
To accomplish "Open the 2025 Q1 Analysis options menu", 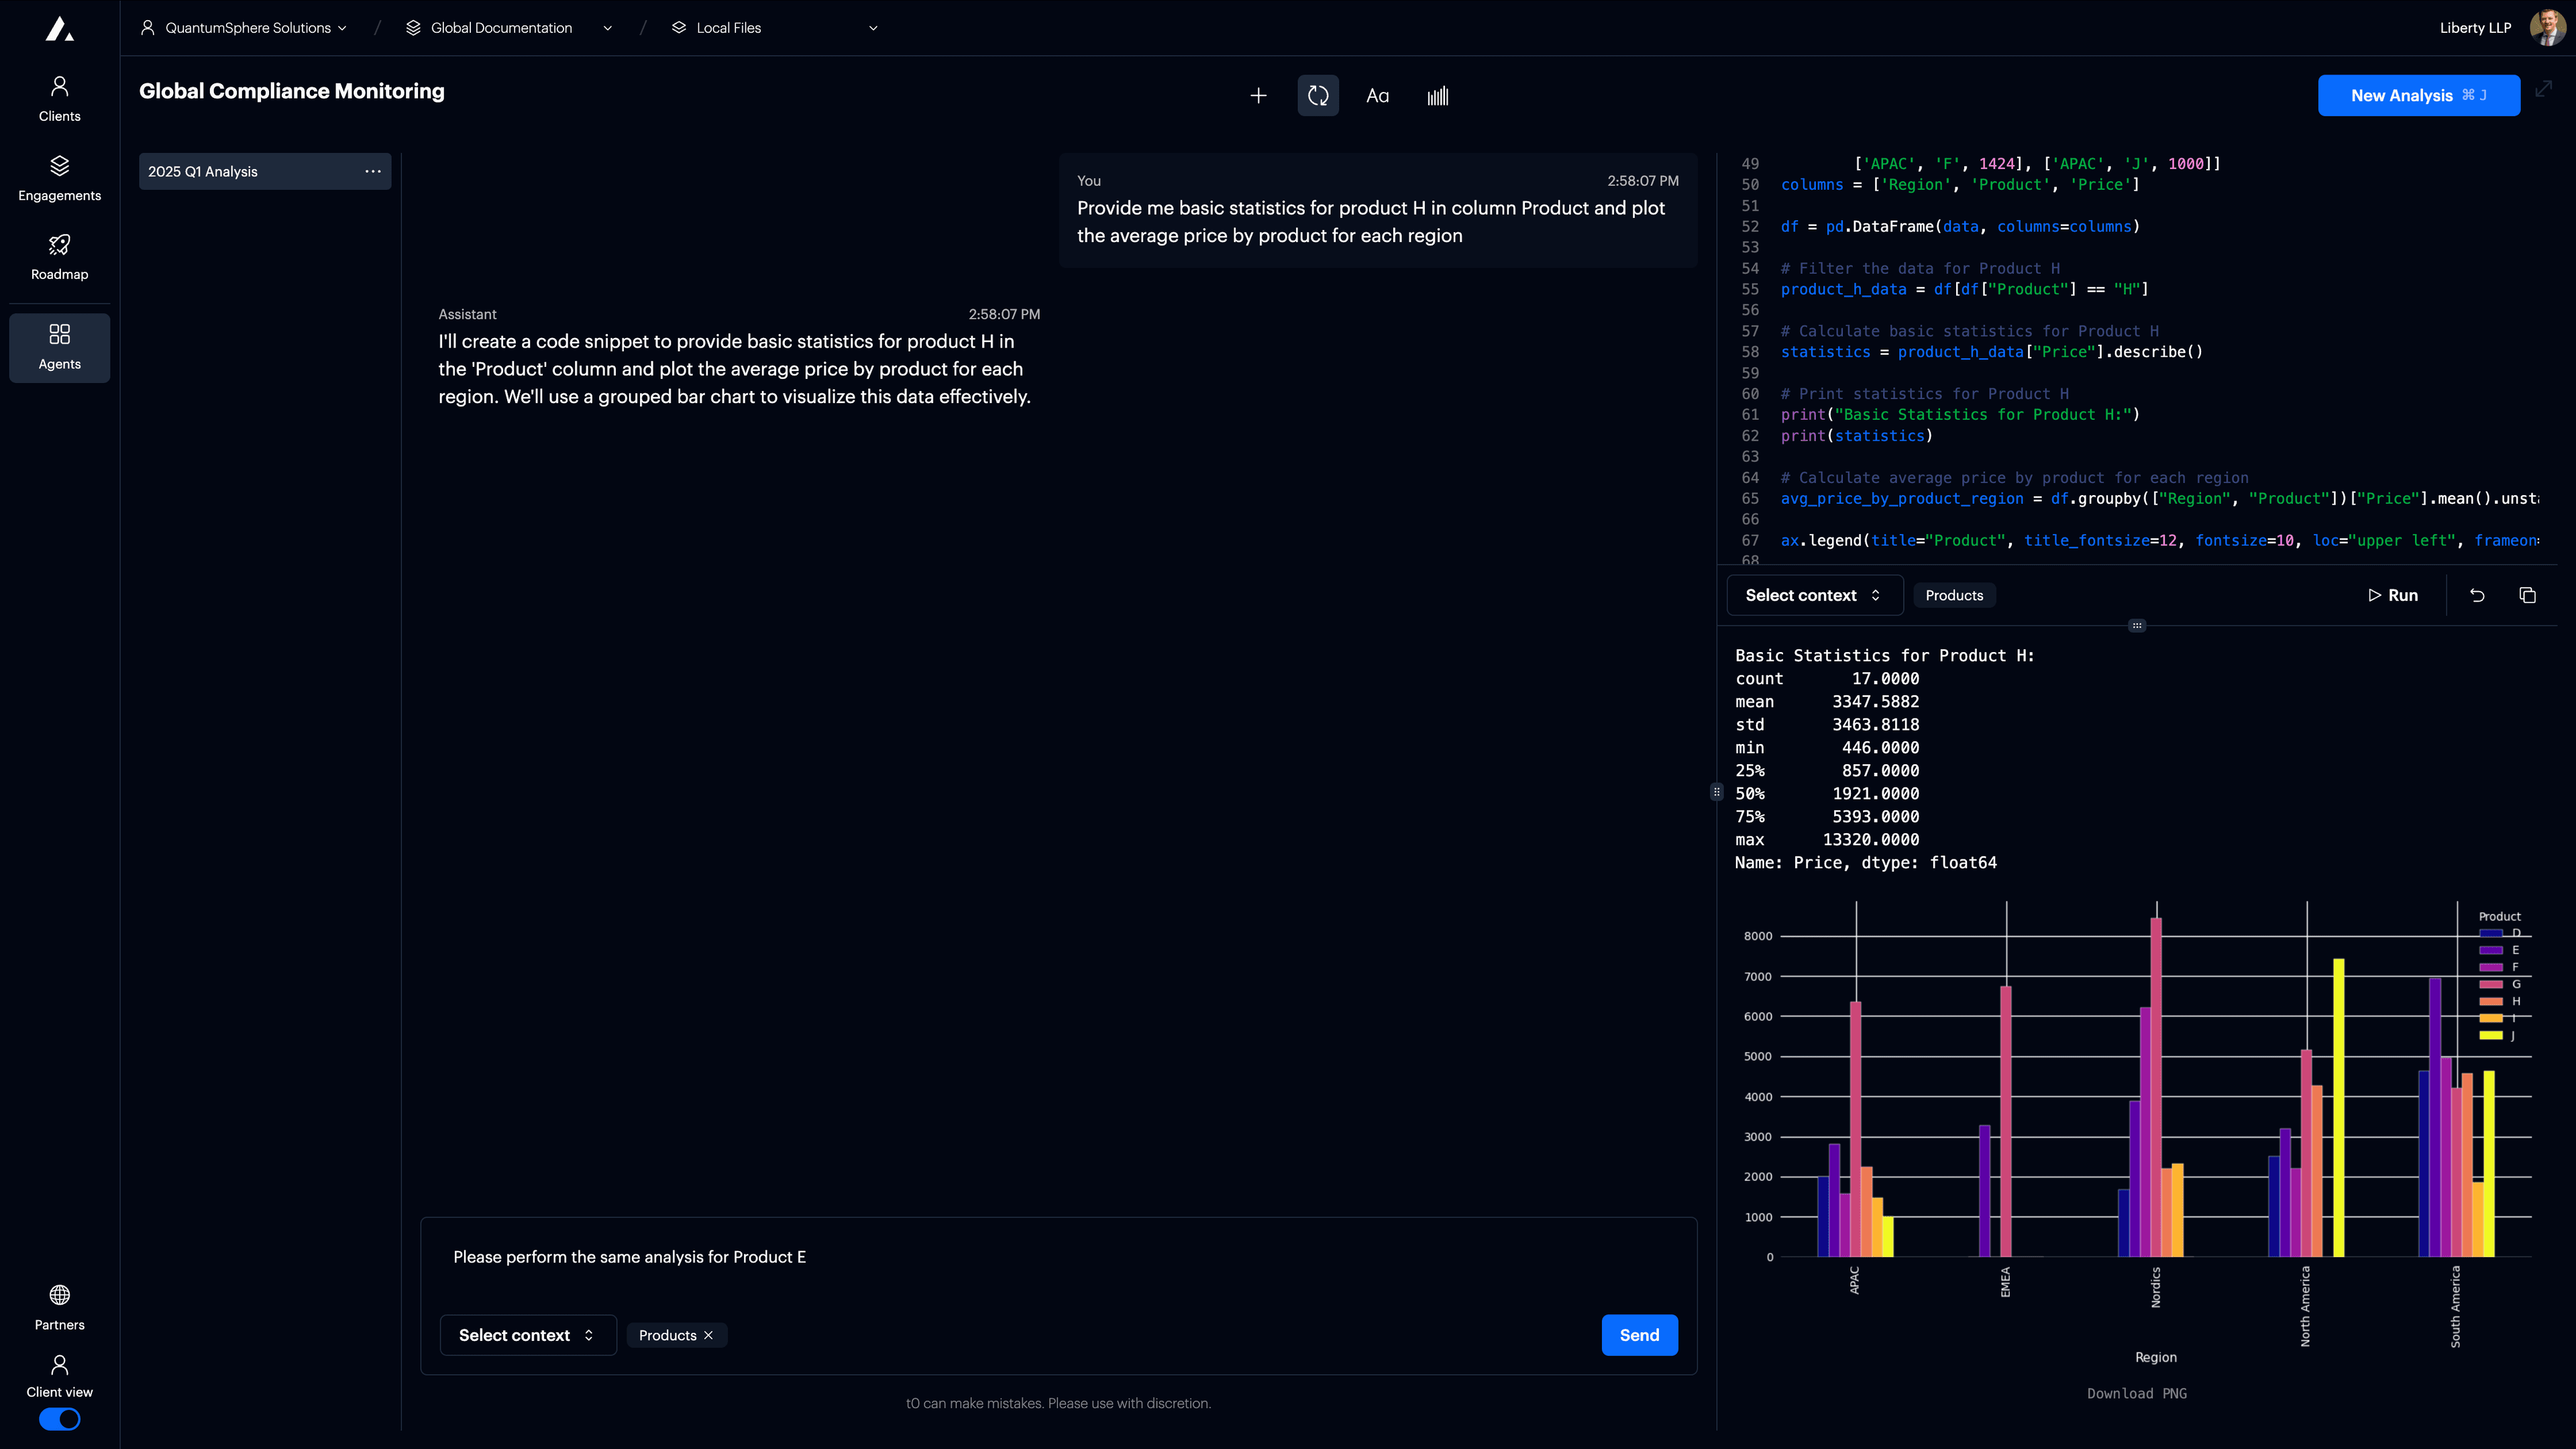I will click(373, 171).
